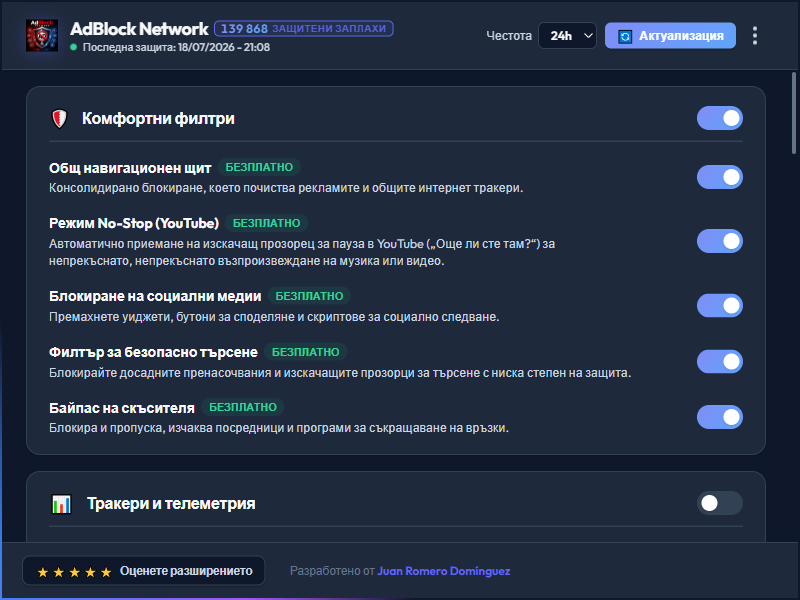Enable Тракери и телеметрия switch
Image resolution: width=800 pixels, height=600 pixels.
(719, 504)
